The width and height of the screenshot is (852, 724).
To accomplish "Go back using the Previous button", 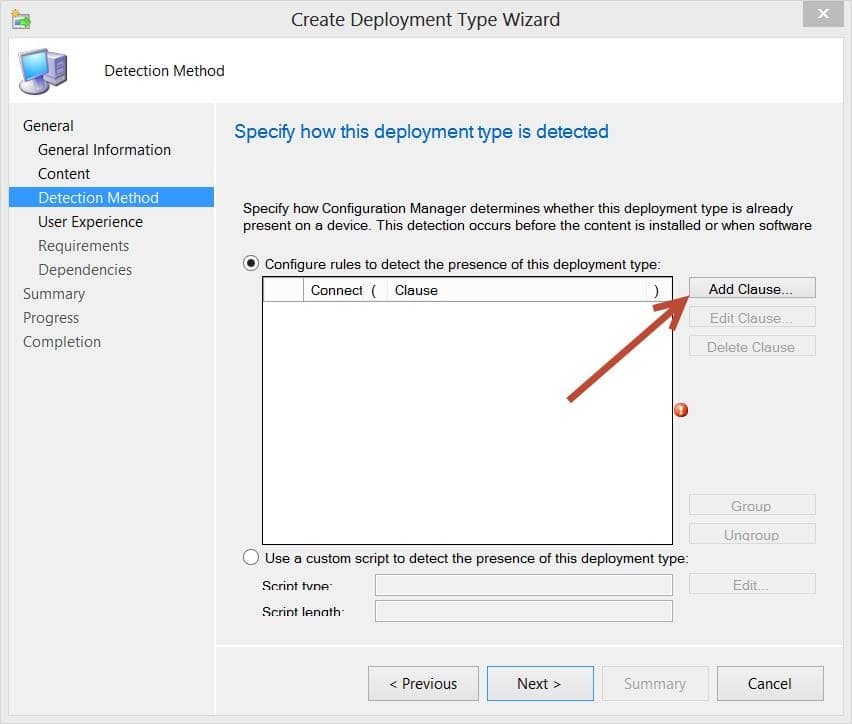I will pyautogui.click(x=423, y=684).
